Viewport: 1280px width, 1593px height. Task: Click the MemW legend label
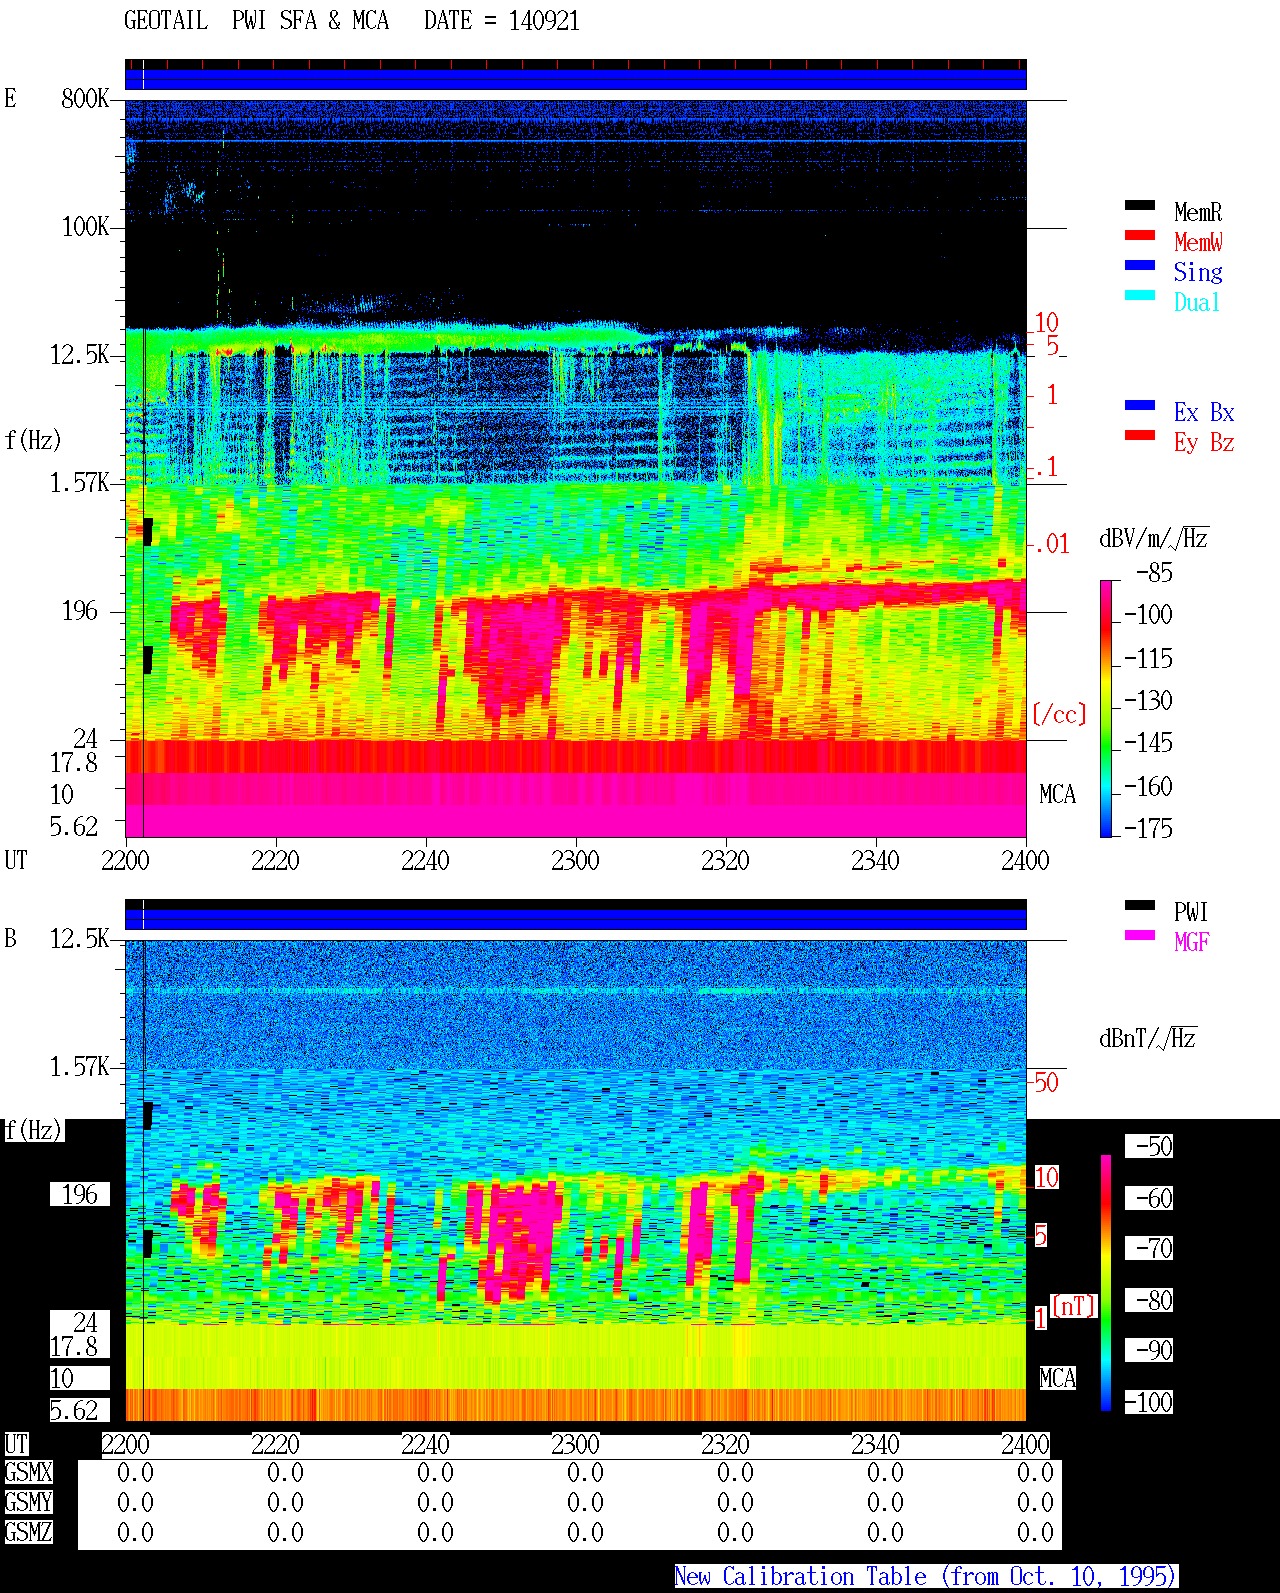point(1198,242)
